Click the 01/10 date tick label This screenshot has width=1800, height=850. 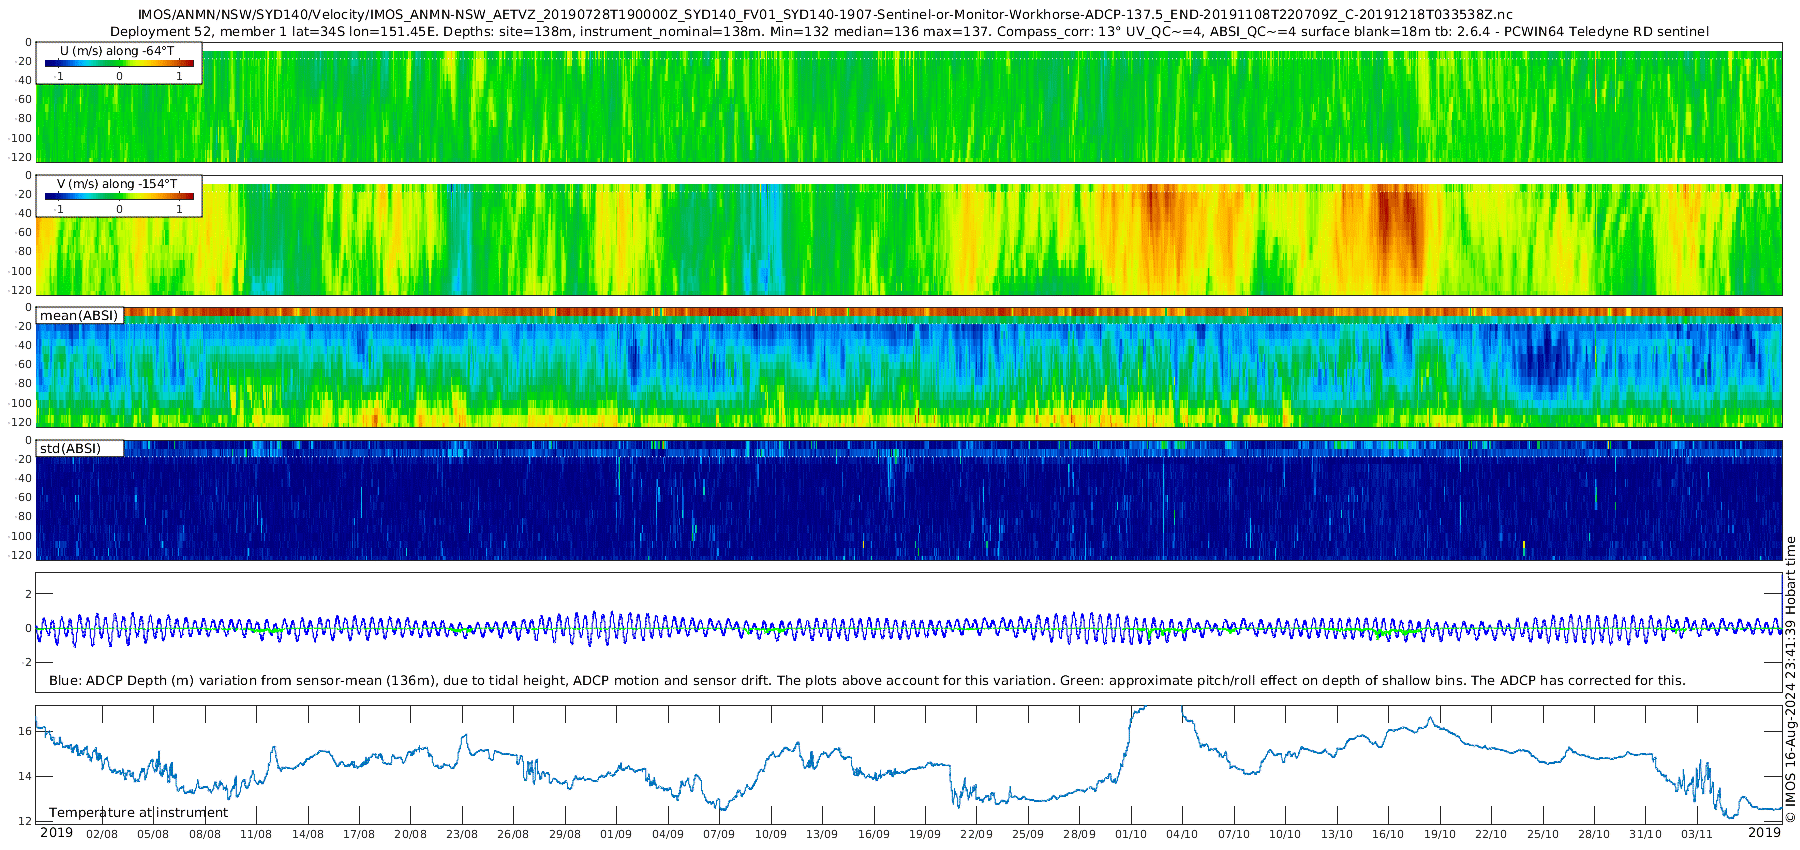pyautogui.click(x=1131, y=834)
